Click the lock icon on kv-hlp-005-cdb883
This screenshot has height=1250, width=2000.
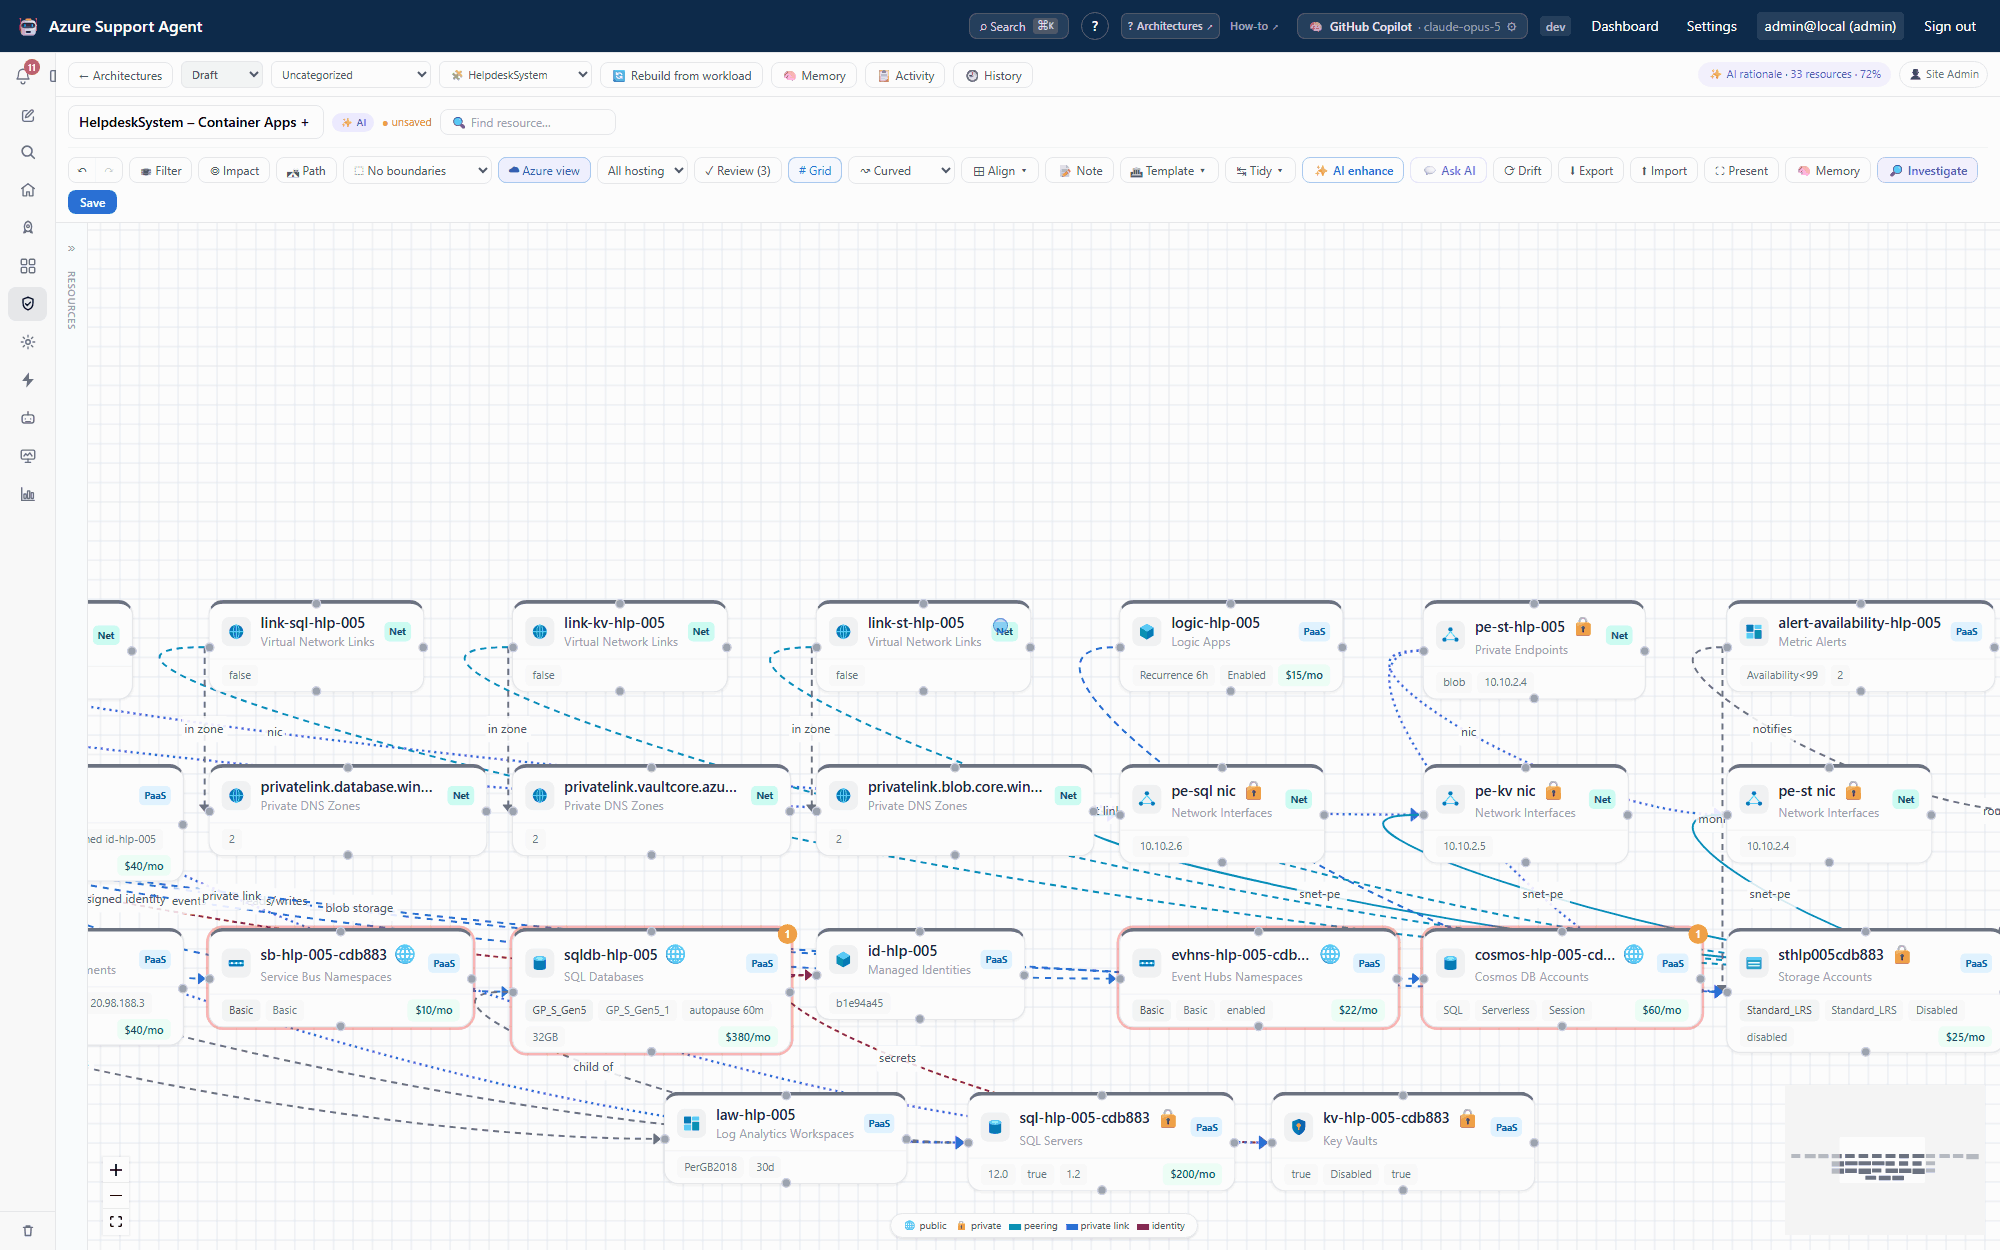[x=1467, y=1118]
